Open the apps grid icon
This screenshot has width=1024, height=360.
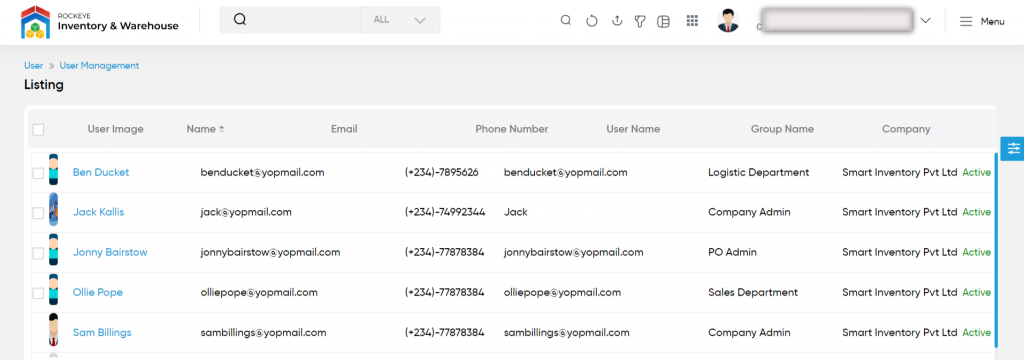(x=692, y=21)
